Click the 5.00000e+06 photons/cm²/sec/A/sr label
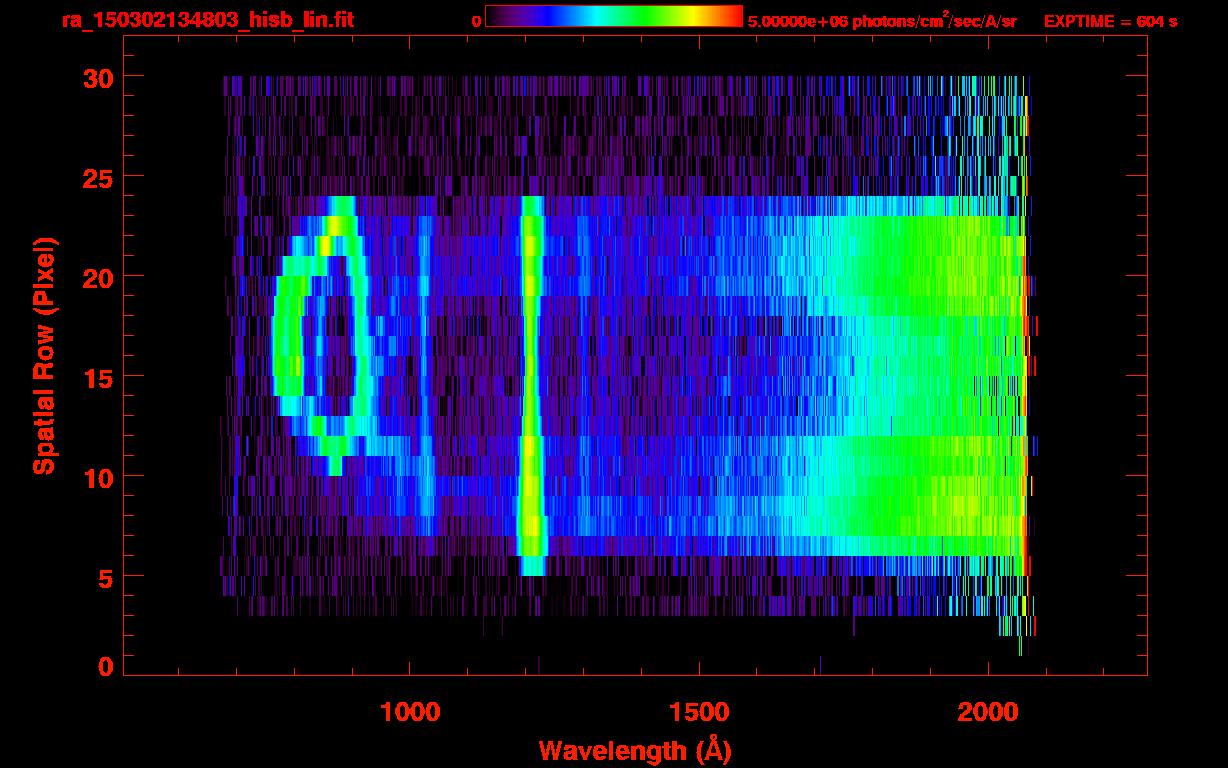Screen dimensions: 1228x768 pos(882,21)
